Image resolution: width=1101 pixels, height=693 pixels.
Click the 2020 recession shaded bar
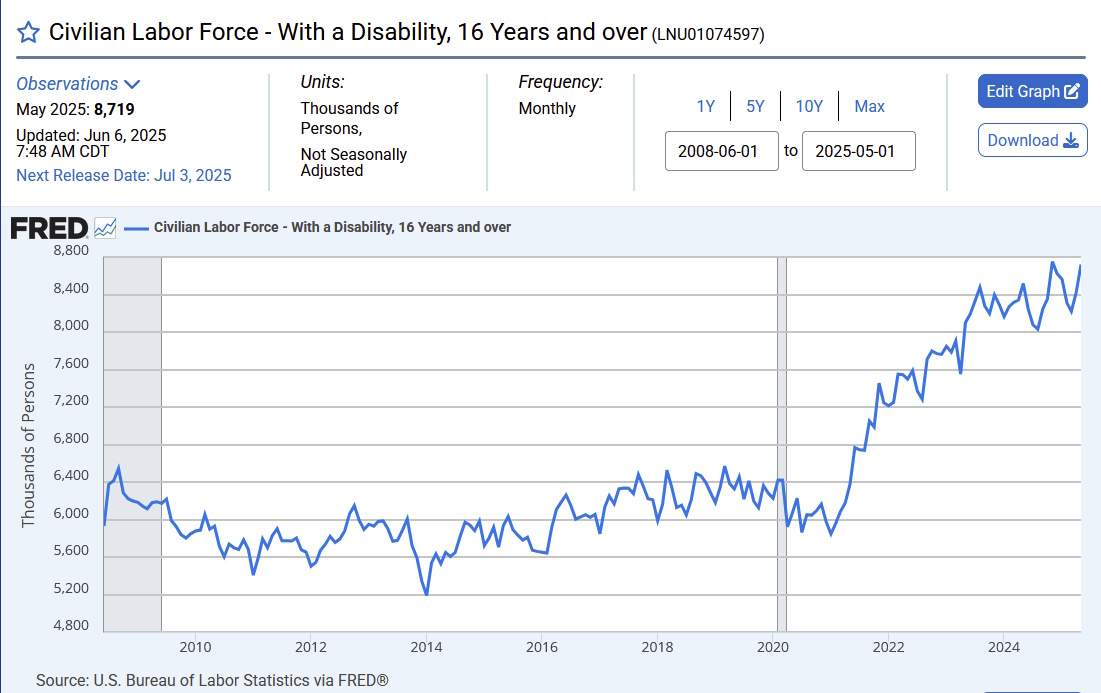click(782, 444)
